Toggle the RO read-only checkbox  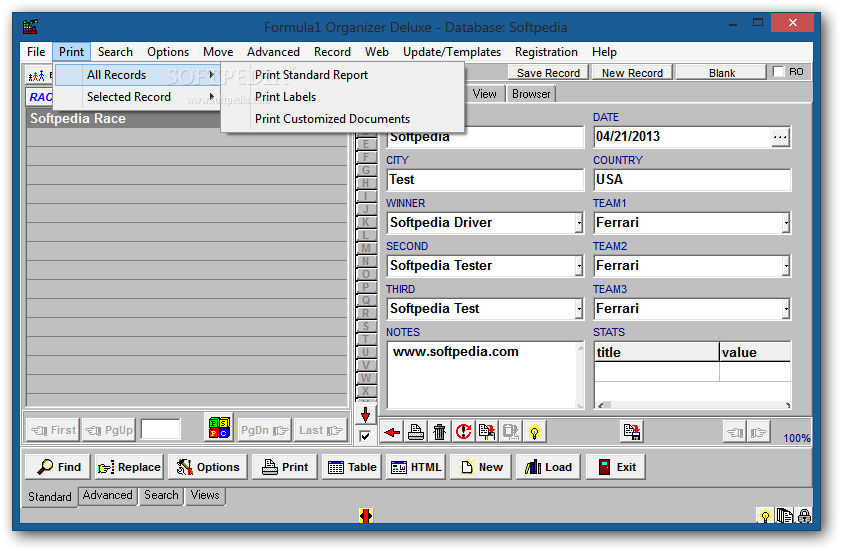(778, 71)
